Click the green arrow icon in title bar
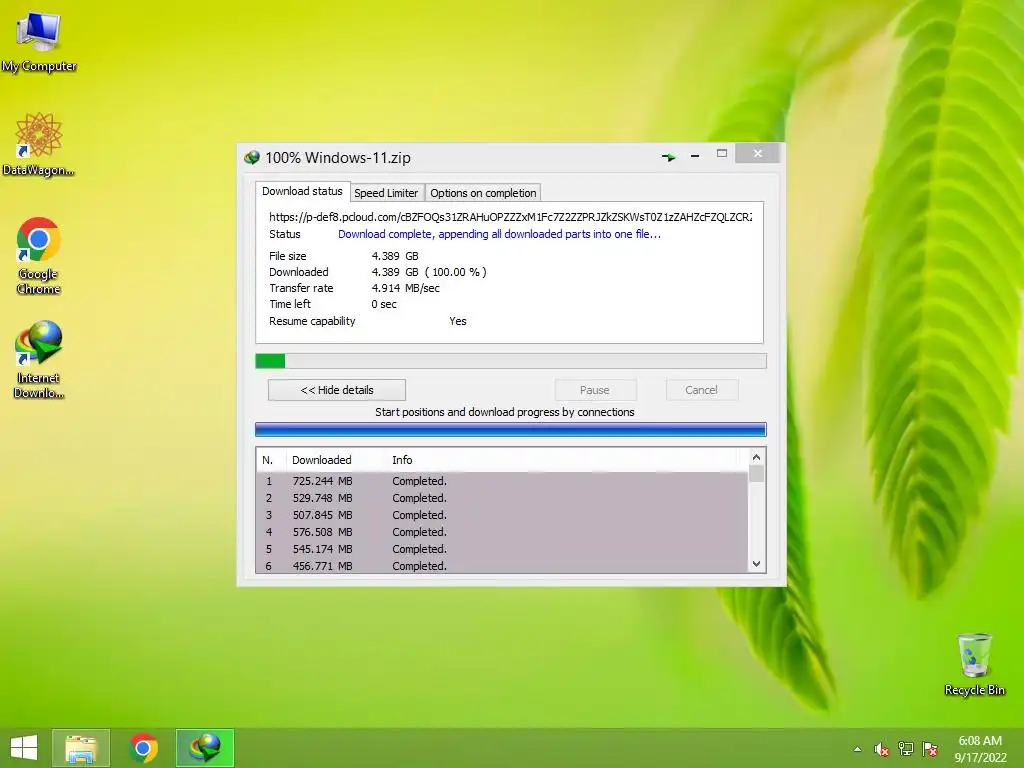 [669, 157]
